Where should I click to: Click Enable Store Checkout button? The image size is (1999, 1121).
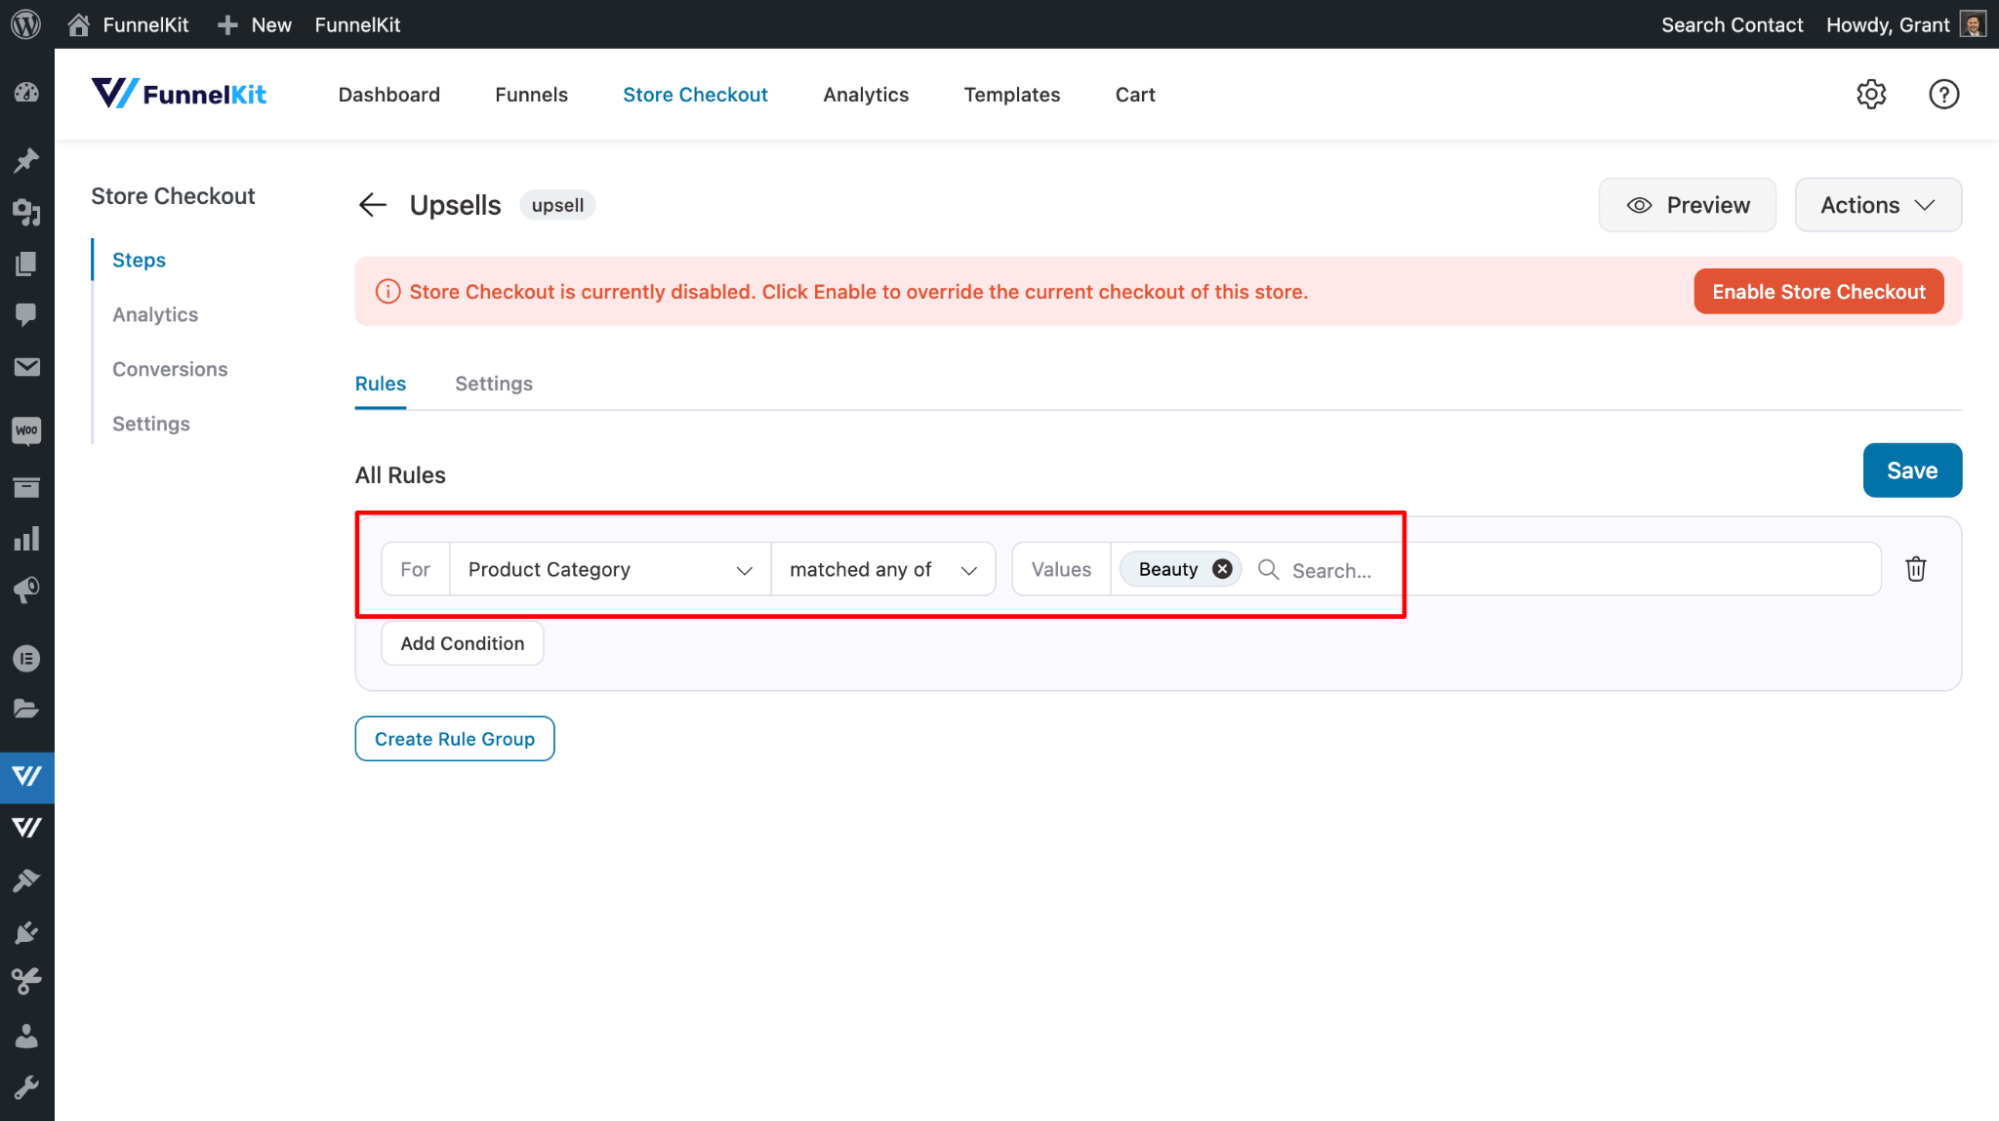(1818, 292)
